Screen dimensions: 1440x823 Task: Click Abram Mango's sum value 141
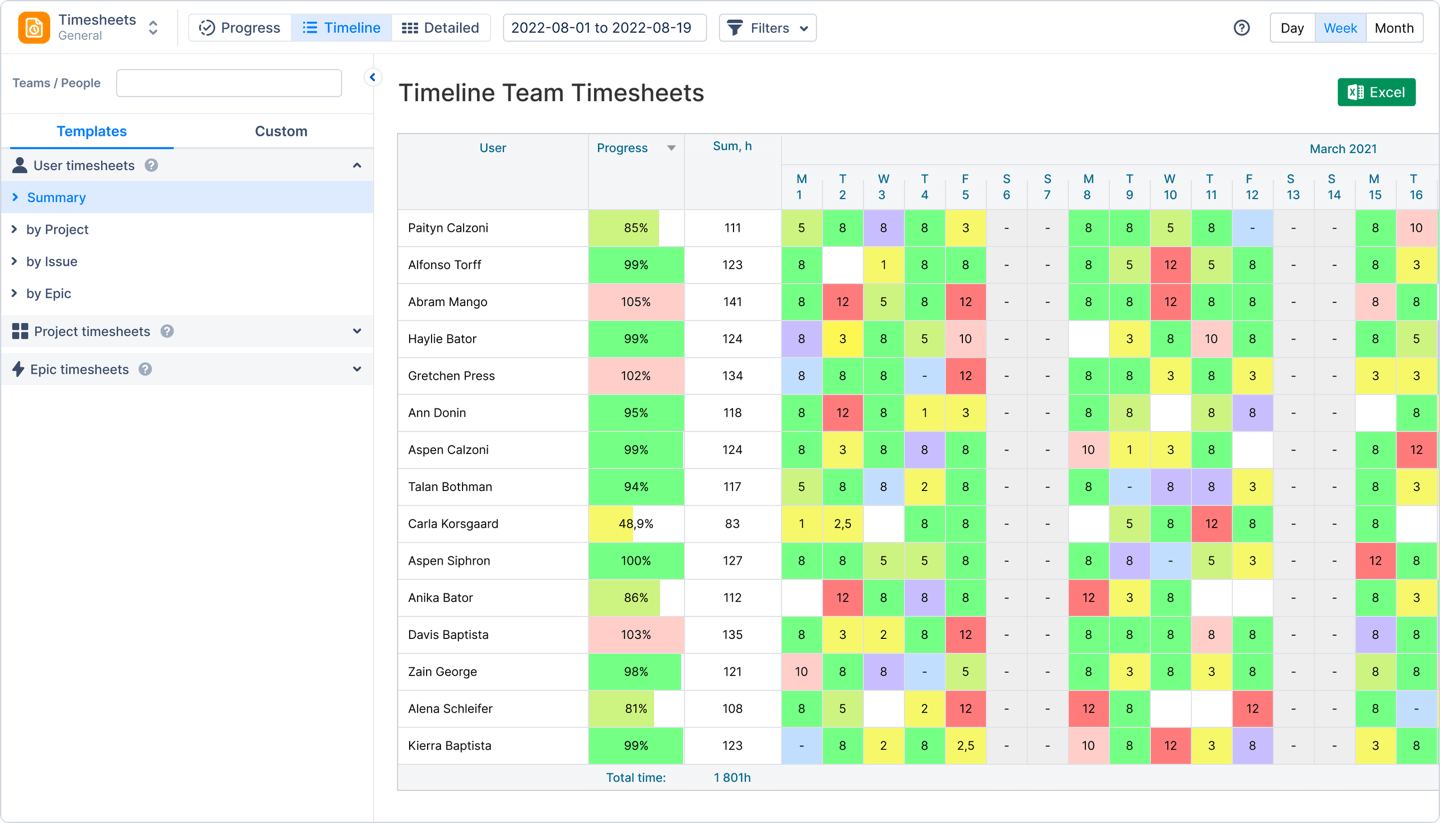click(x=732, y=302)
